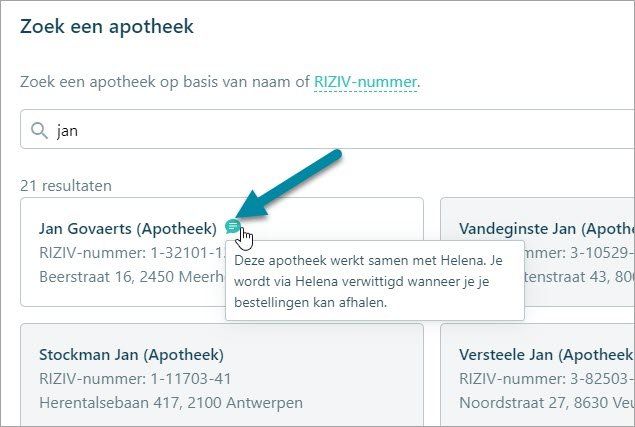The height and width of the screenshot is (427, 635).
Task: Click the Helena chat icon beside Jan Govaerts
Action: point(233,226)
